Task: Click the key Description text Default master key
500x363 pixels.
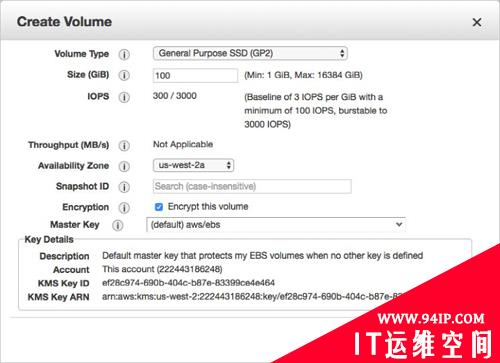Action: 263,256
